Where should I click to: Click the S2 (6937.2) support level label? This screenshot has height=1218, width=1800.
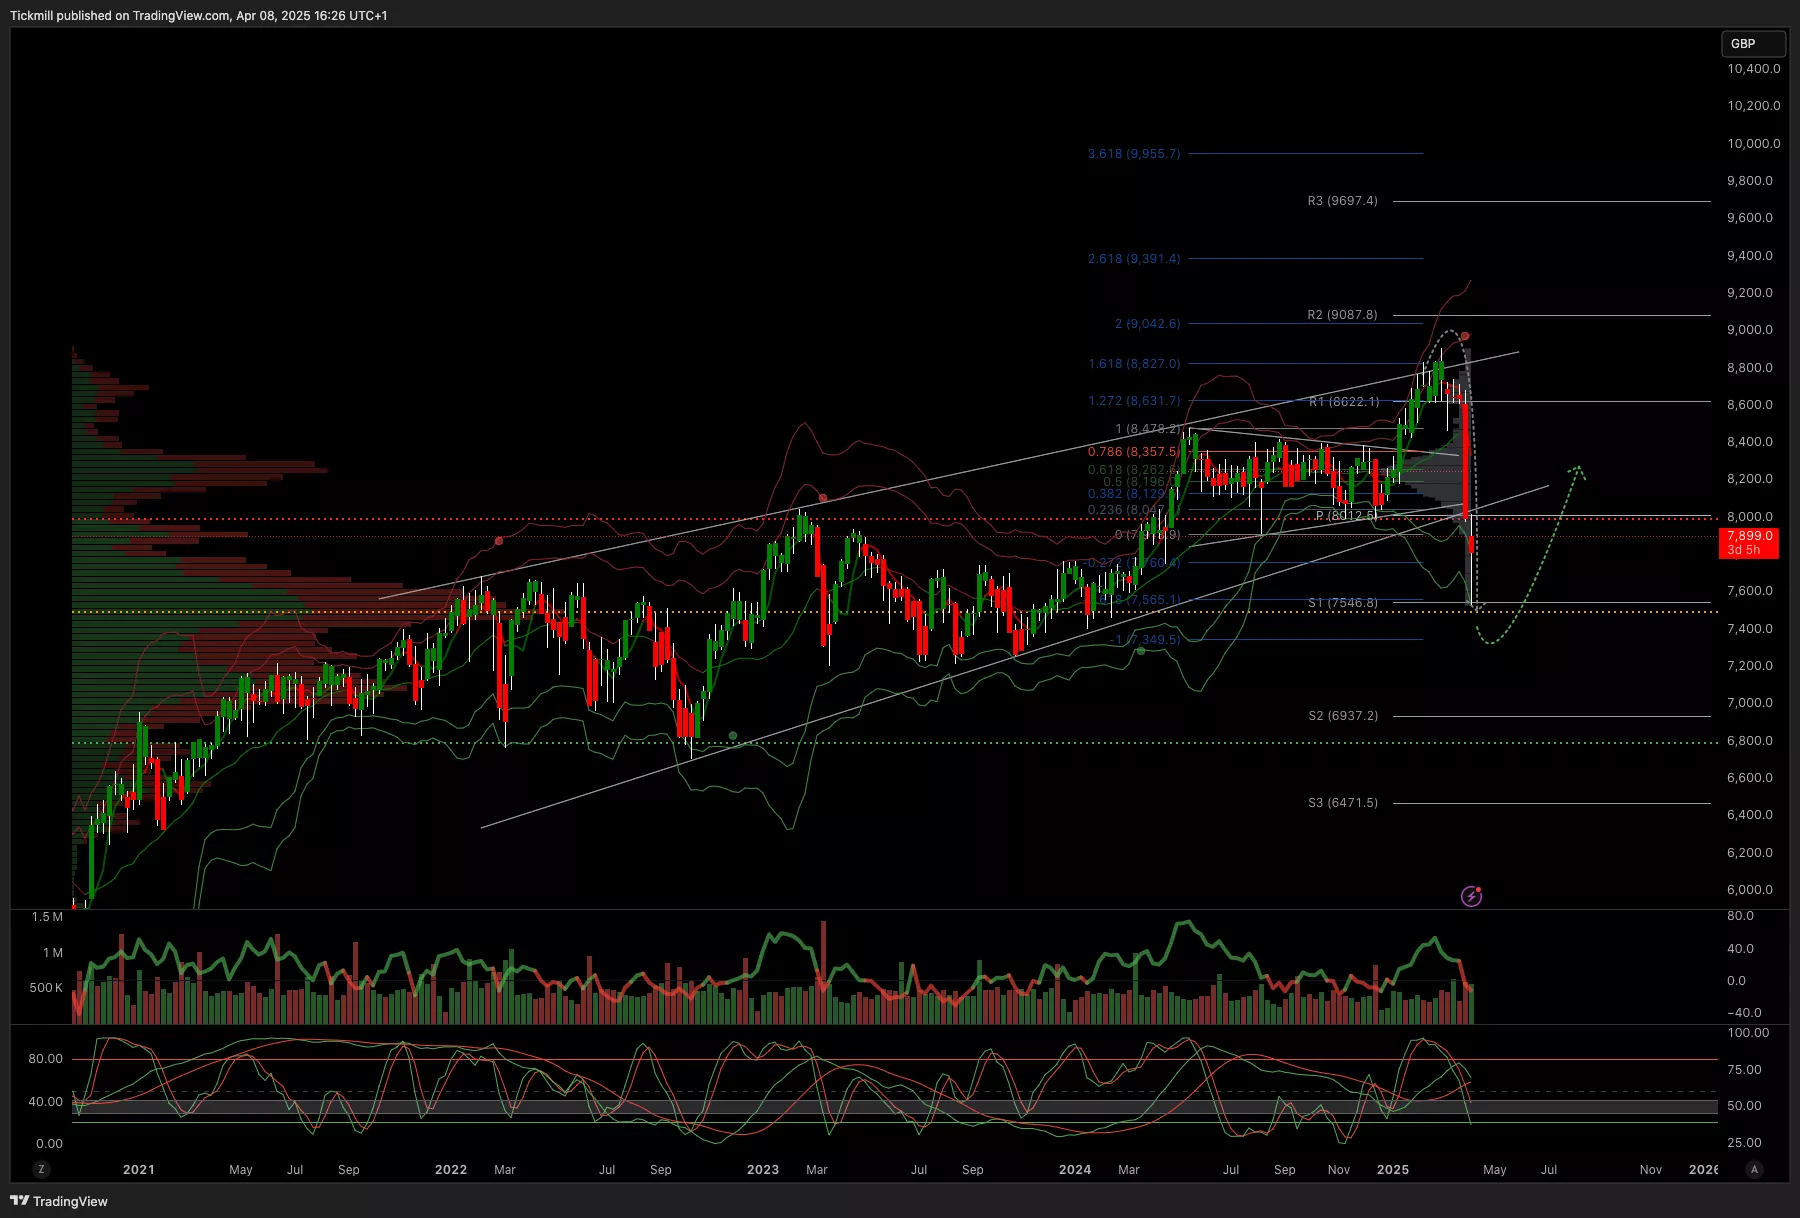click(1342, 716)
